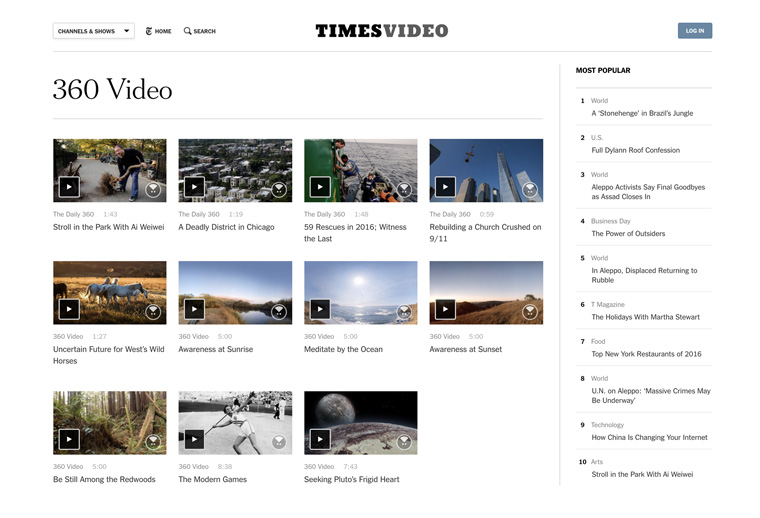Click 360 icon on Awareness at Sunset thumbnail

(x=530, y=312)
